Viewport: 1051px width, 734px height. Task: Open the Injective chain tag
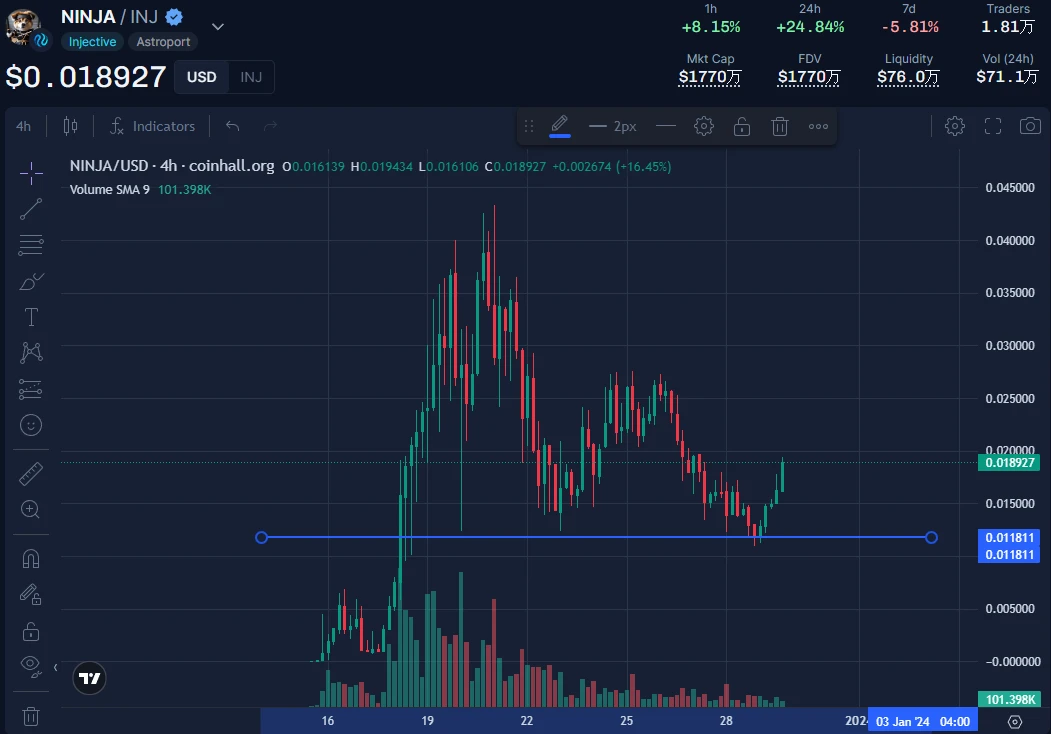(92, 42)
